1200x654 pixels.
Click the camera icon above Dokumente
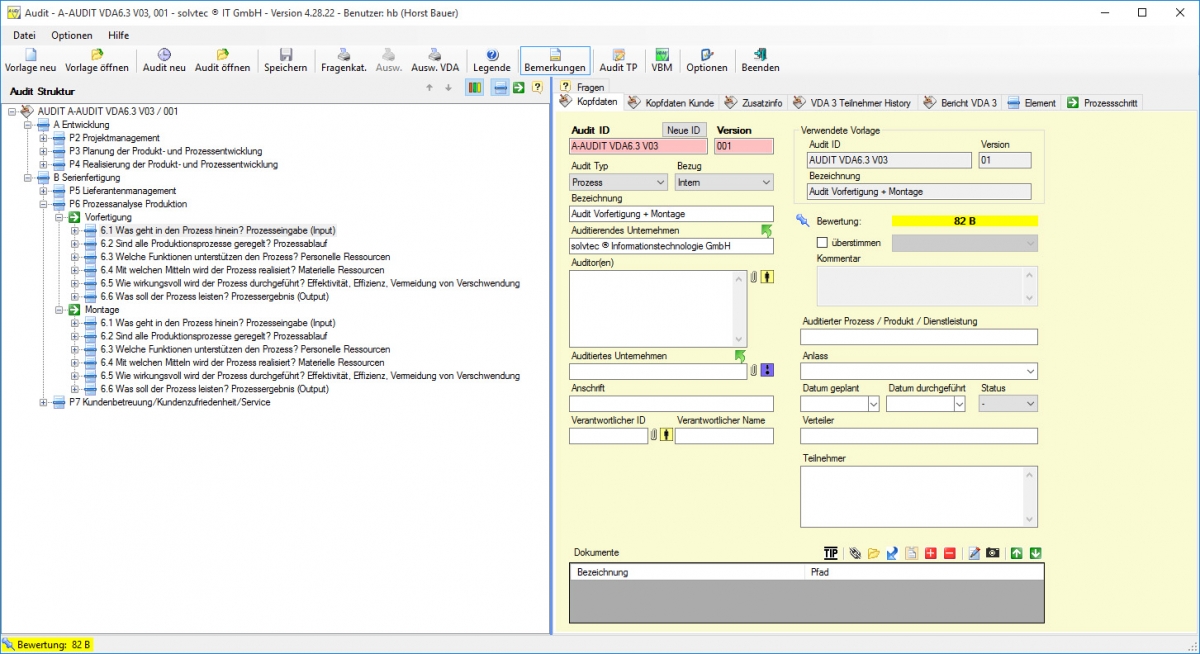993,553
